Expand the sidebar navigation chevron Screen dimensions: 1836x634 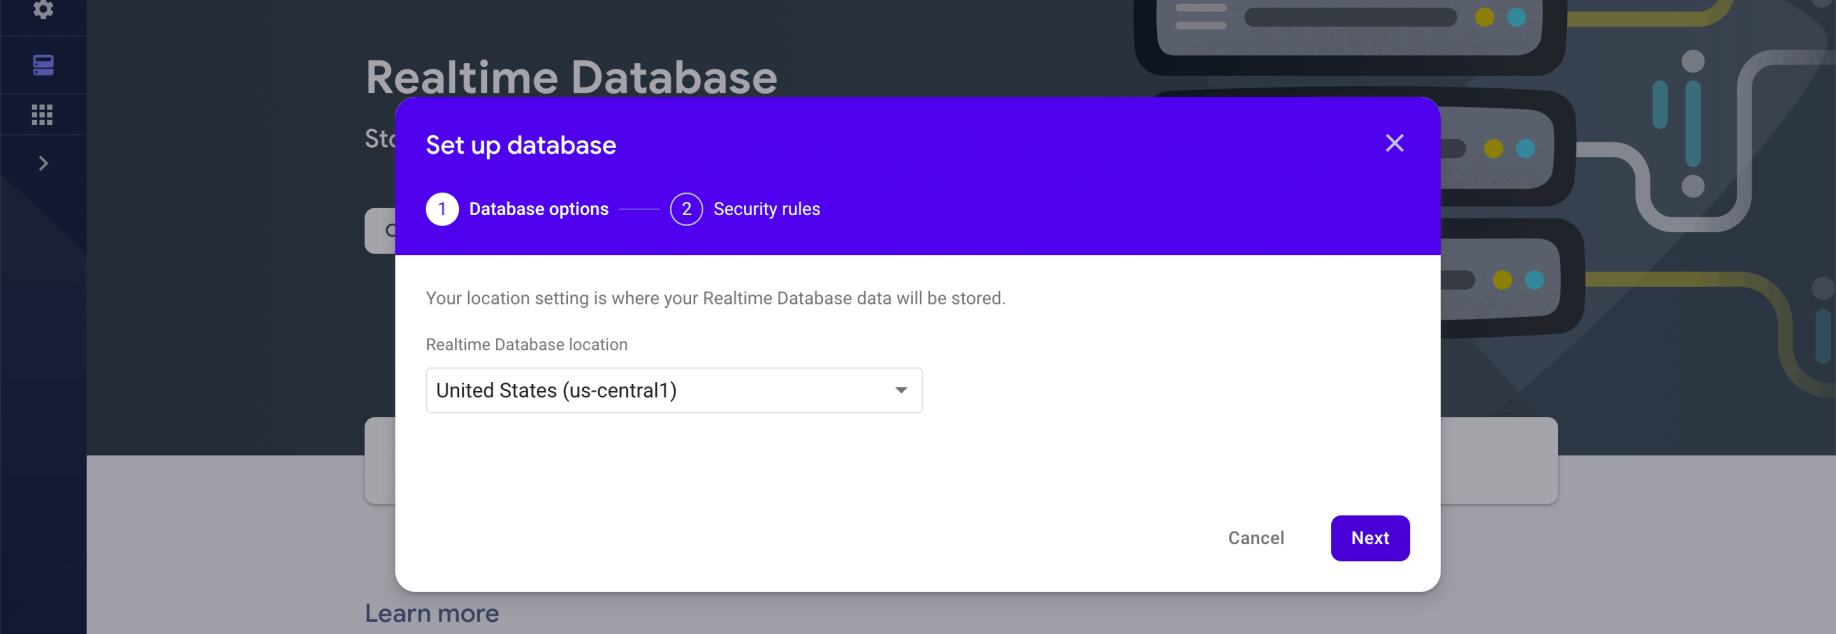[x=43, y=163]
